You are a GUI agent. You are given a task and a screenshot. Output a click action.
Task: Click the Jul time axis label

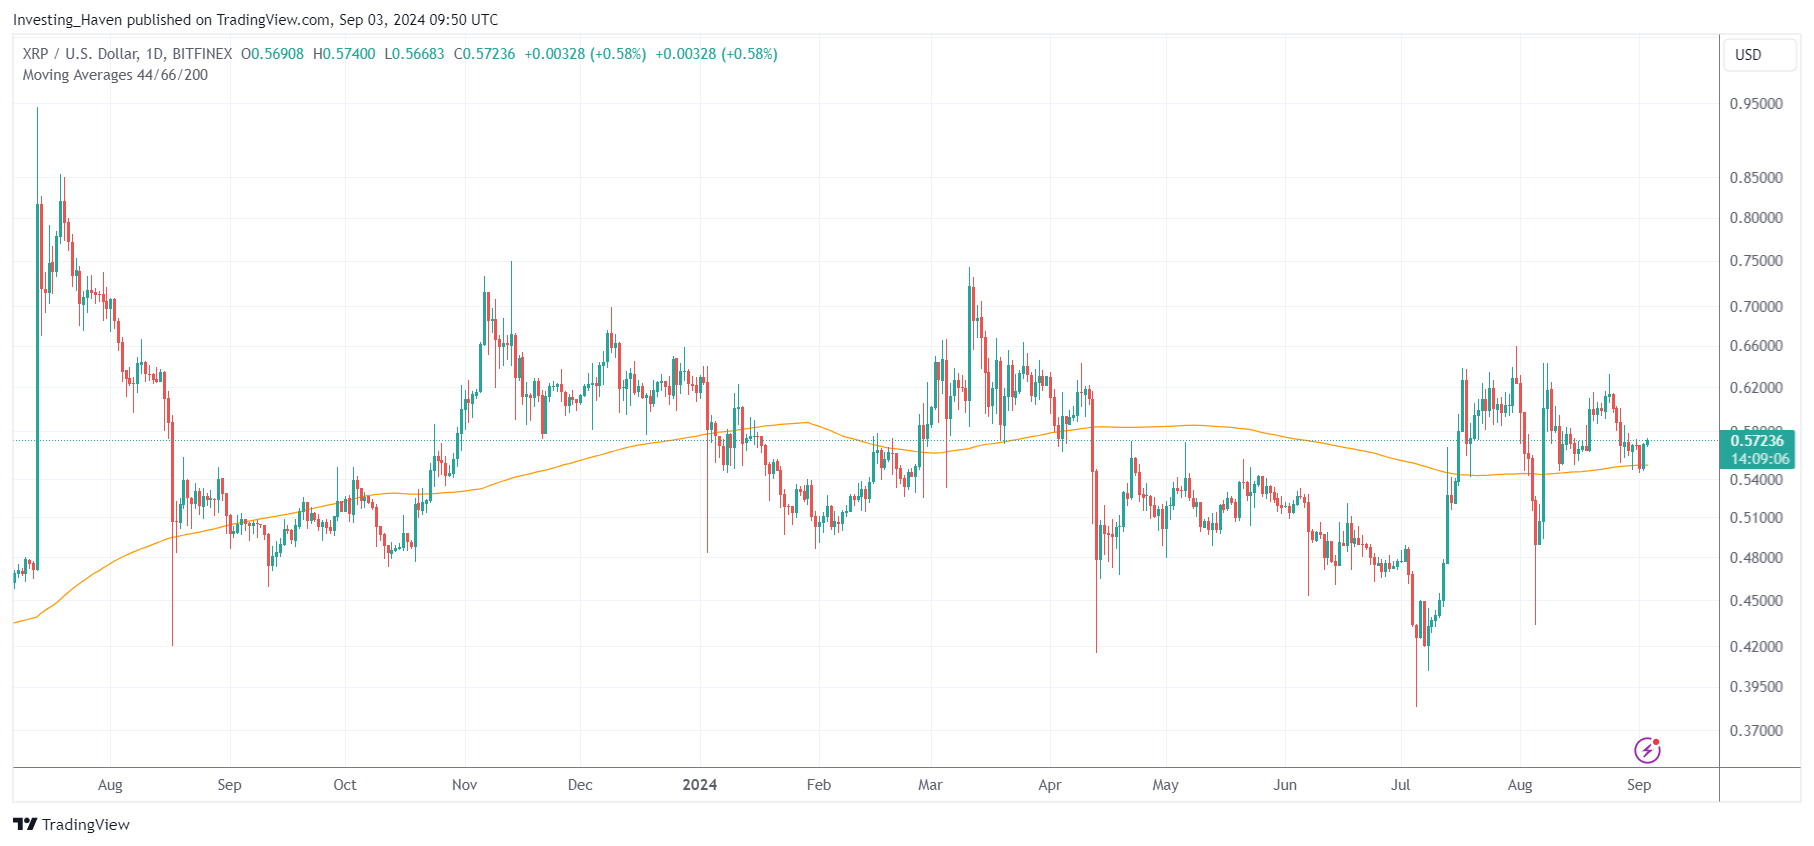(x=1401, y=785)
